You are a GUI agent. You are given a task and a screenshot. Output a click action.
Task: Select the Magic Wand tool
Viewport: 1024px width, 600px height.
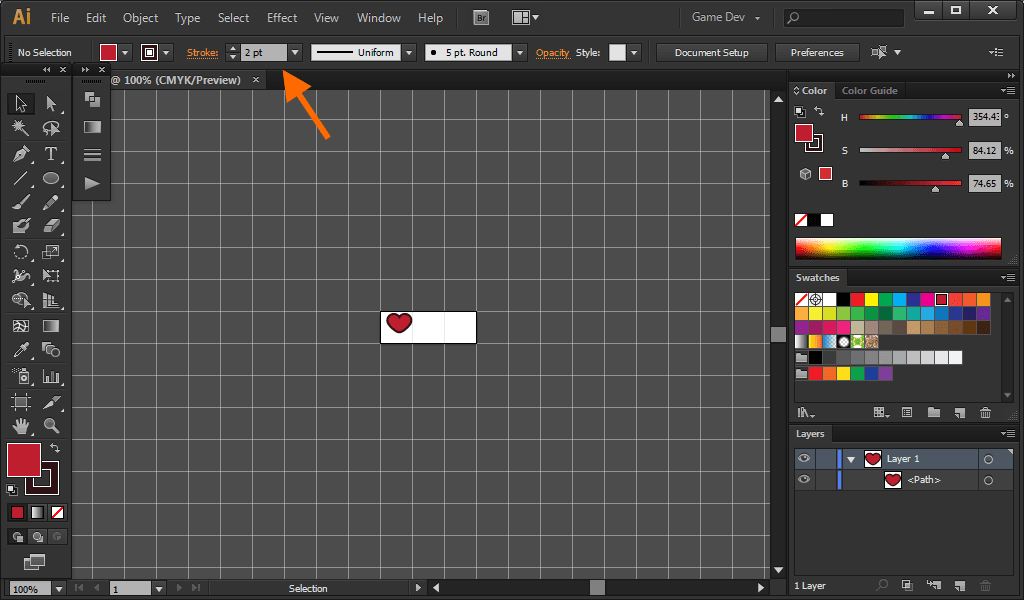(x=20, y=128)
